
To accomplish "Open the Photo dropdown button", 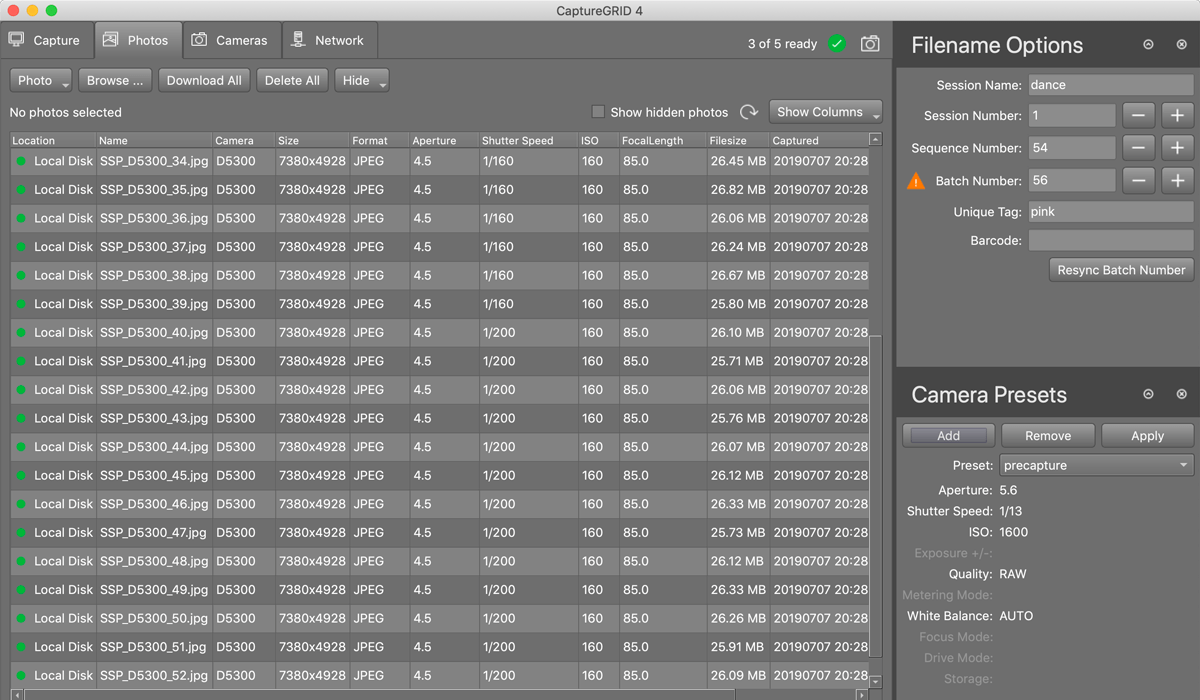I will click(x=41, y=81).
